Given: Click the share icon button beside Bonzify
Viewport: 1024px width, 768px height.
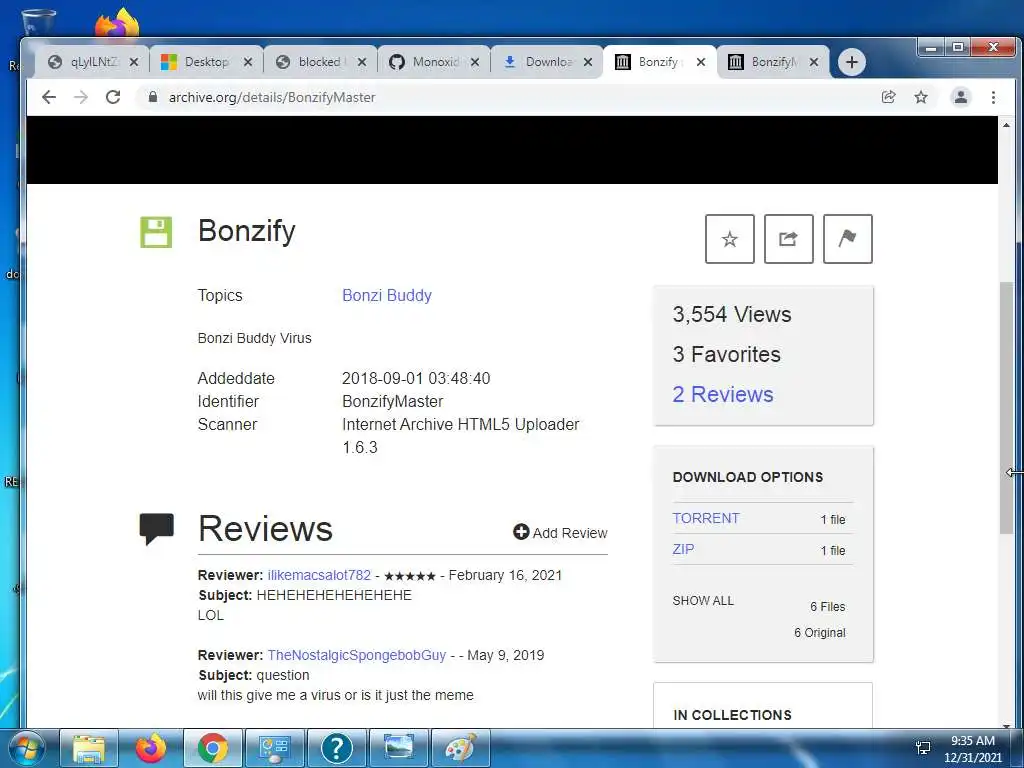Looking at the screenshot, I should pyautogui.click(x=788, y=239).
